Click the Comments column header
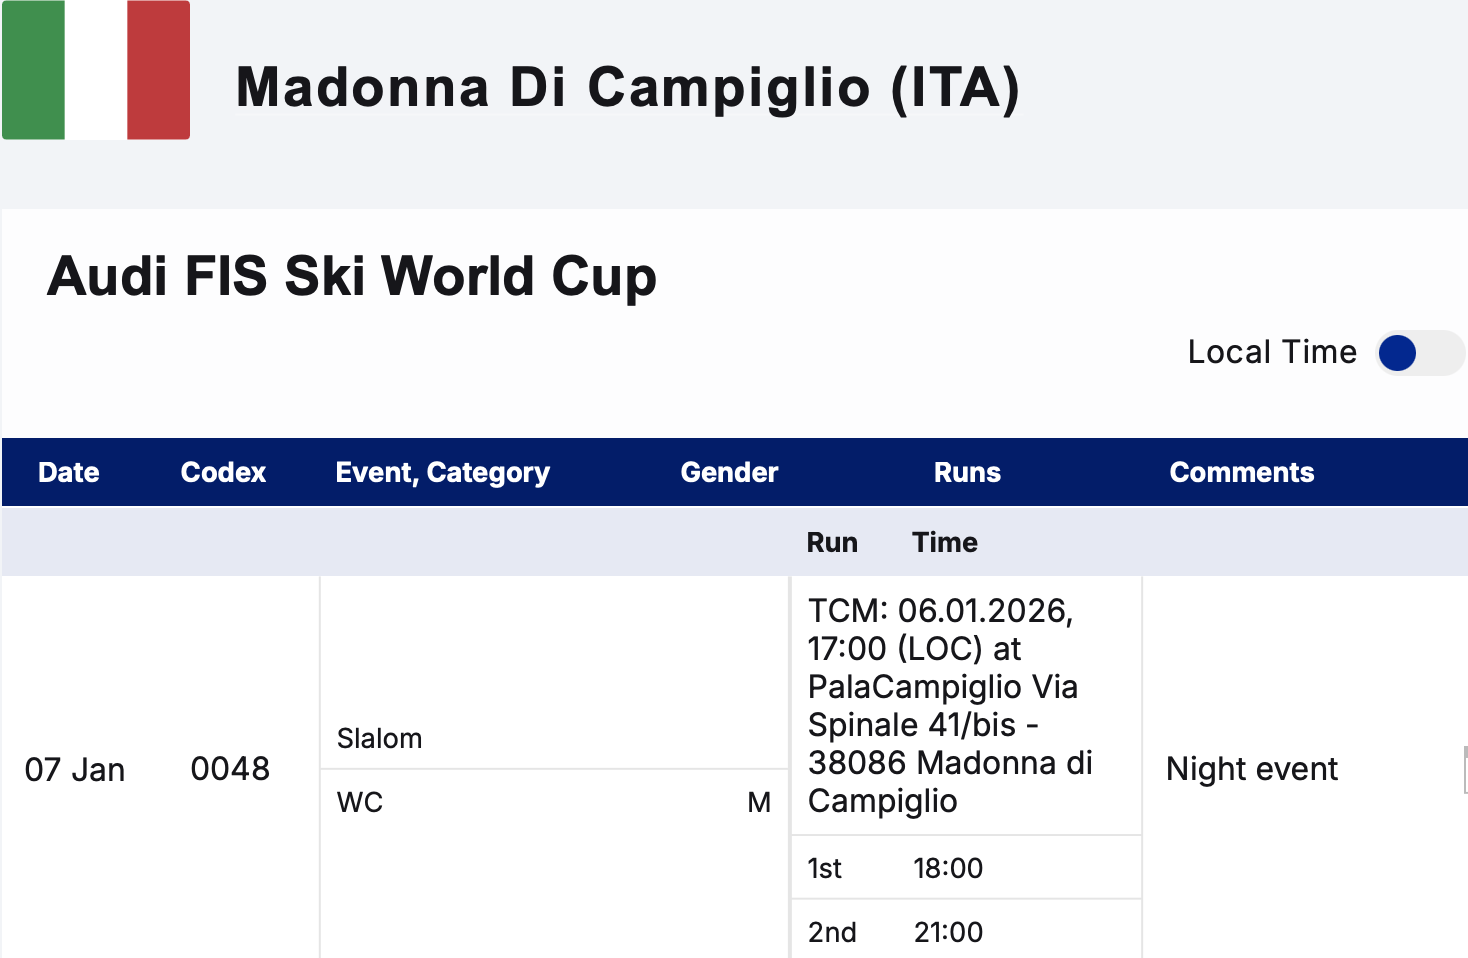This screenshot has width=1468, height=958. tap(1241, 473)
